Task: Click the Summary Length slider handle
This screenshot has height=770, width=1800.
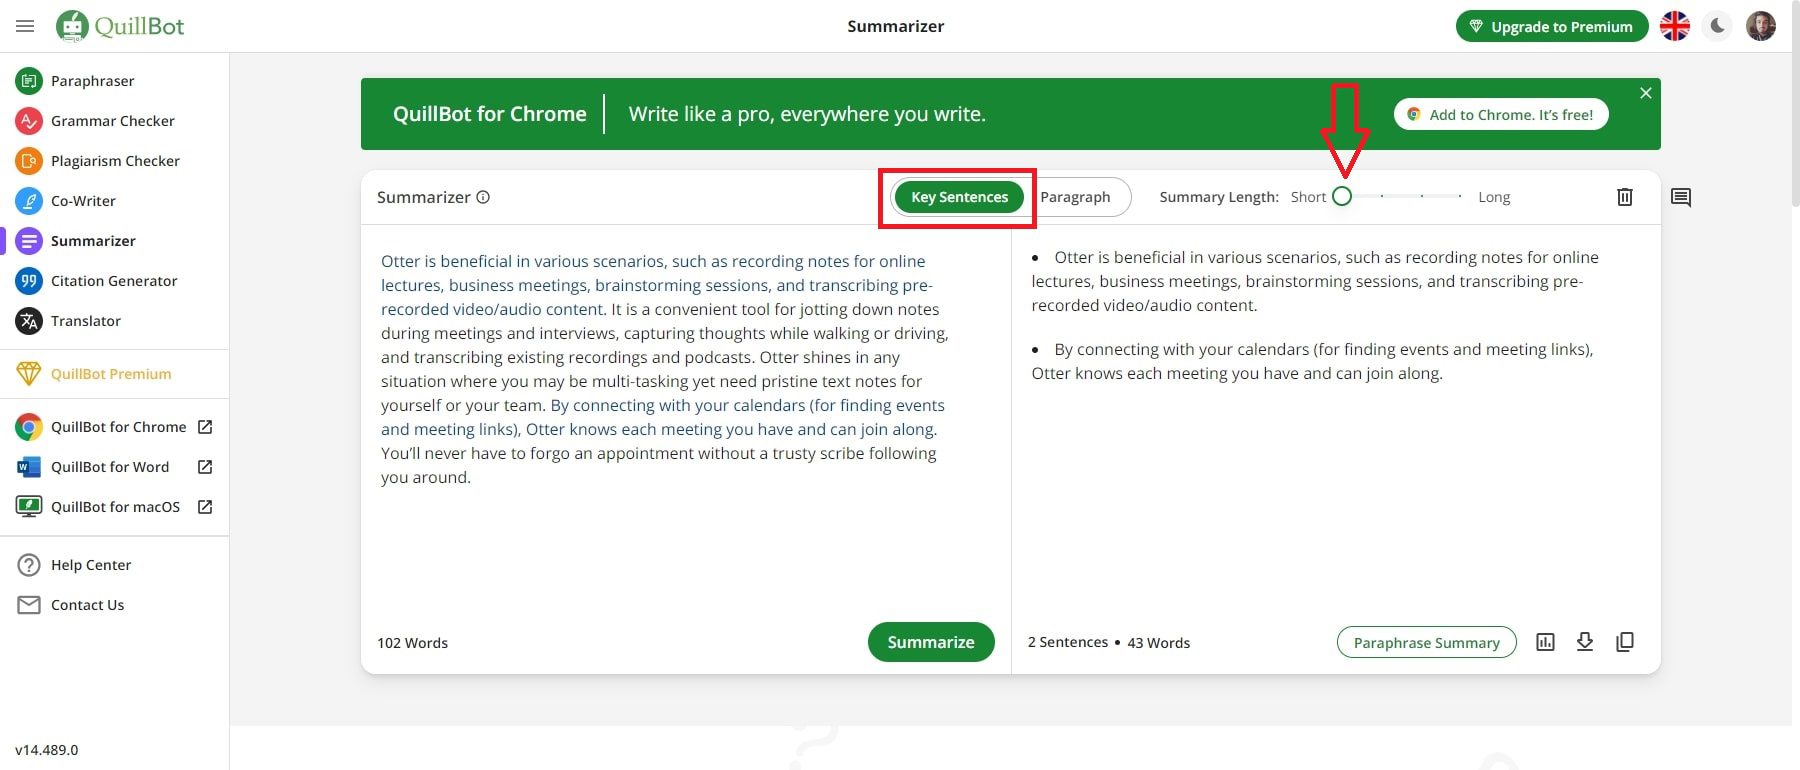Action: (1343, 197)
